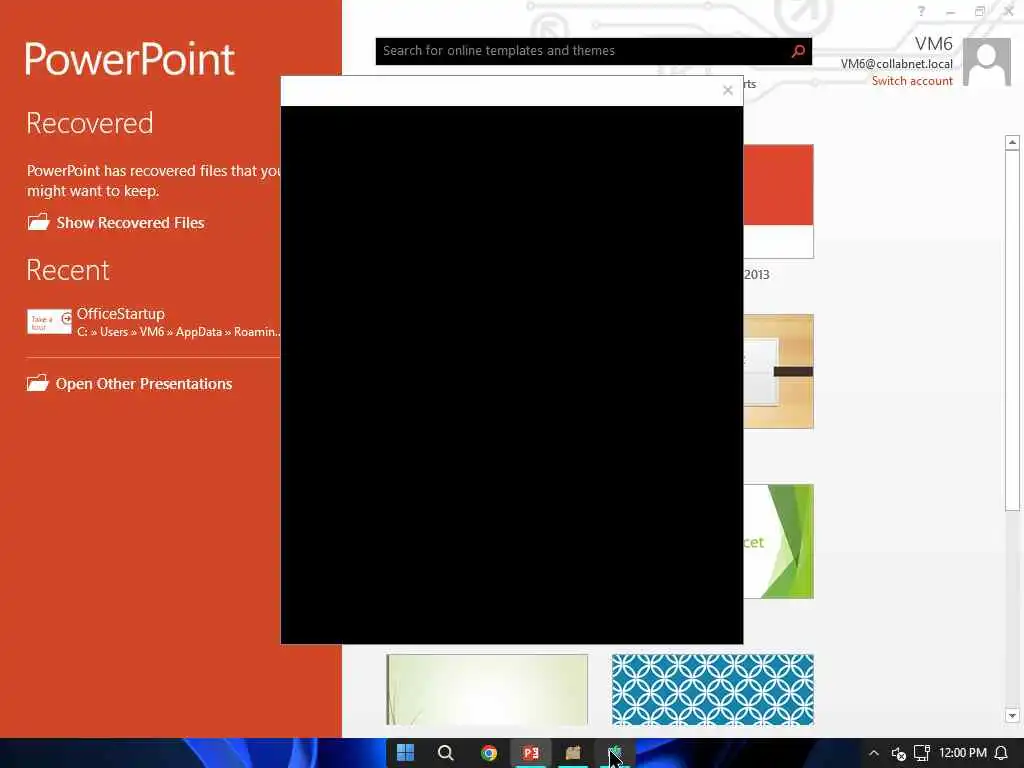Launch Google Chrome from the taskbar
The height and width of the screenshot is (768, 1024).
[488, 753]
